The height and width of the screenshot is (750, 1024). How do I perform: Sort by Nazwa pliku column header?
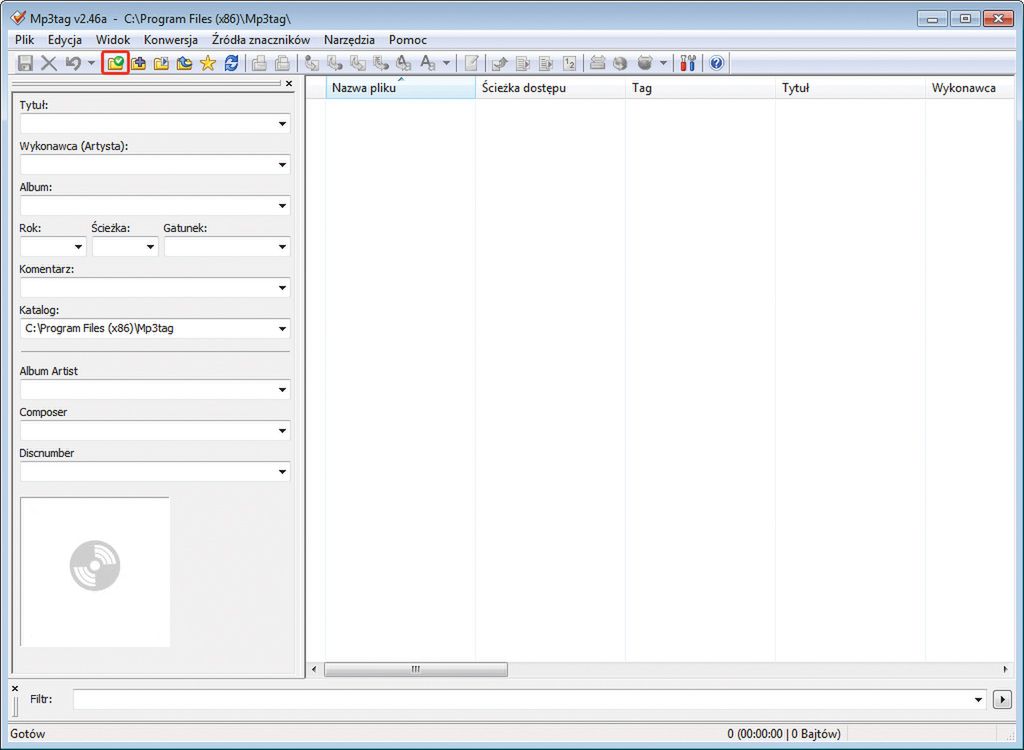(401, 88)
